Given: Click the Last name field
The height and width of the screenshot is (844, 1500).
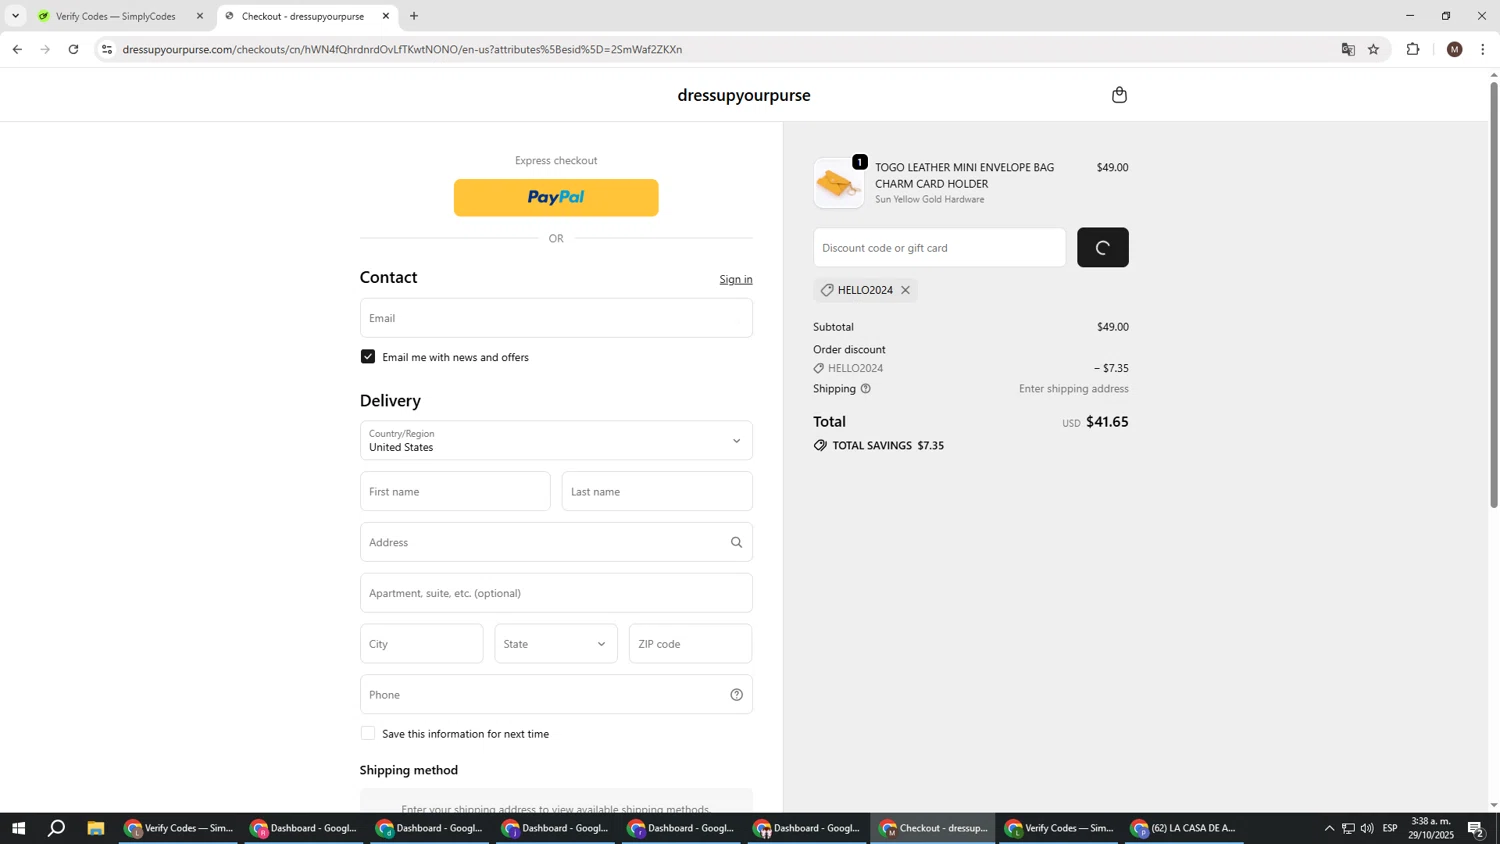Looking at the screenshot, I should click(657, 492).
